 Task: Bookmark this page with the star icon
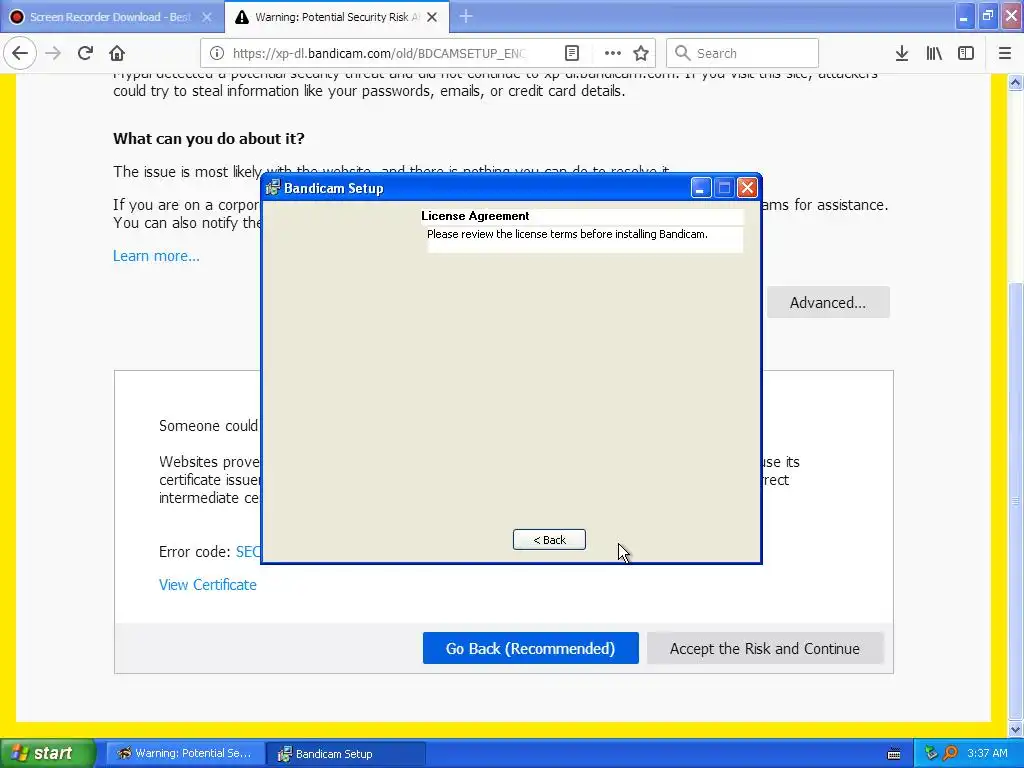tap(641, 53)
